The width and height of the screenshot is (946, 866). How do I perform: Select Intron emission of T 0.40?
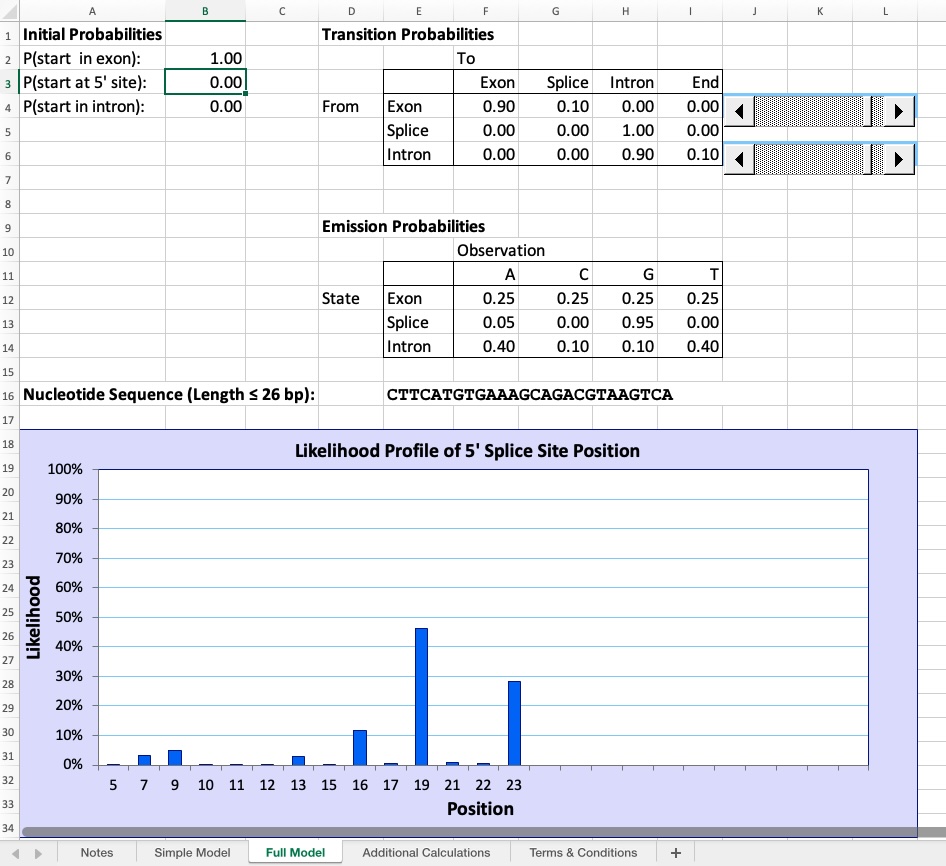[690, 346]
